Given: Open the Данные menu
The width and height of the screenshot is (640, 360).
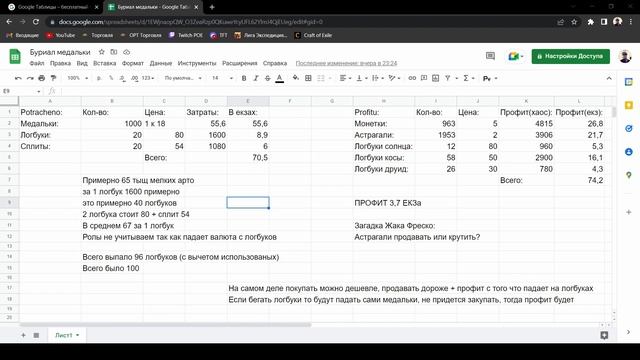Looking at the screenshot, I should coord(161,63).
